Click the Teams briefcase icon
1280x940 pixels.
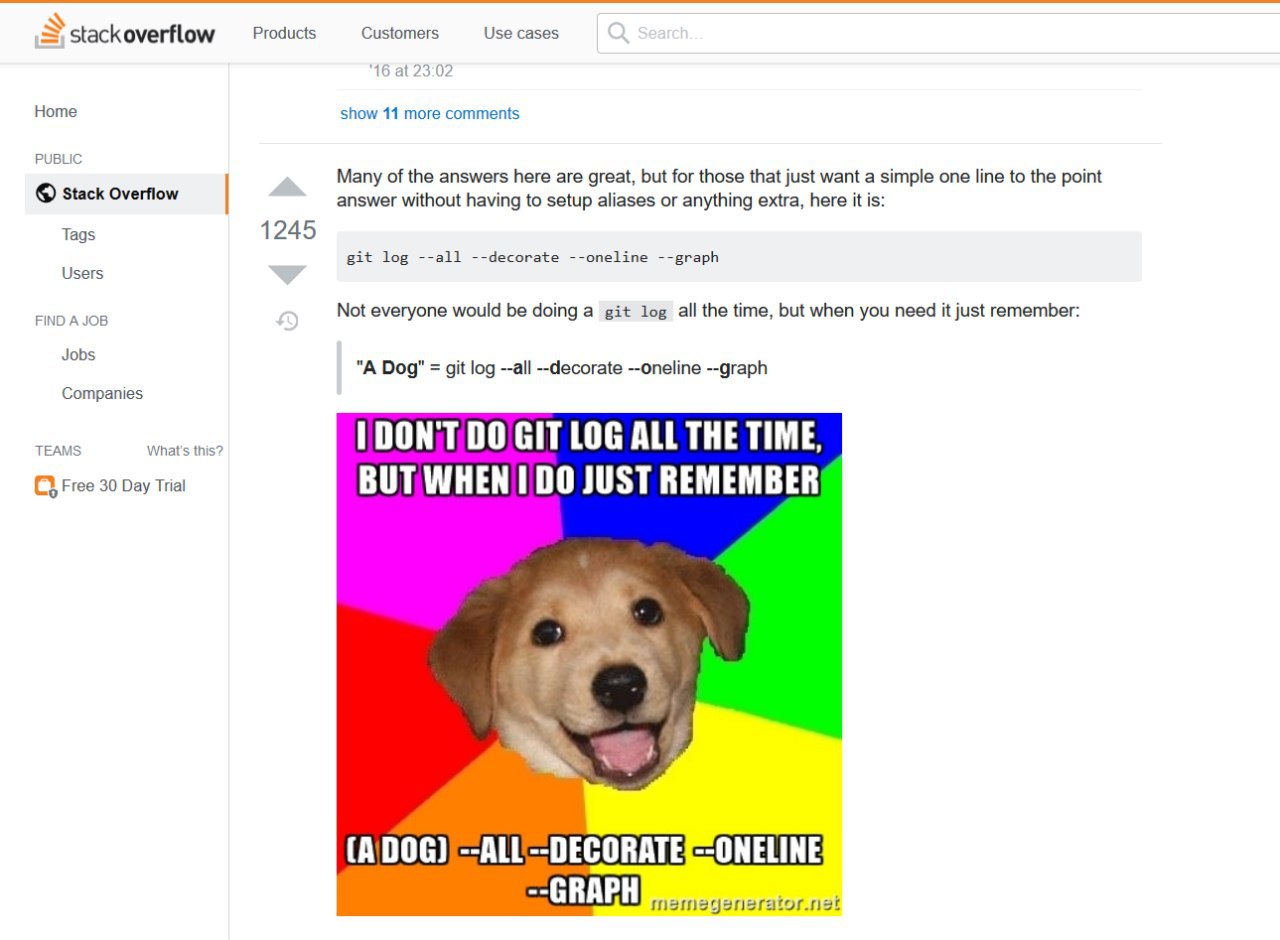pyautogui.click(x=46, y=487)
